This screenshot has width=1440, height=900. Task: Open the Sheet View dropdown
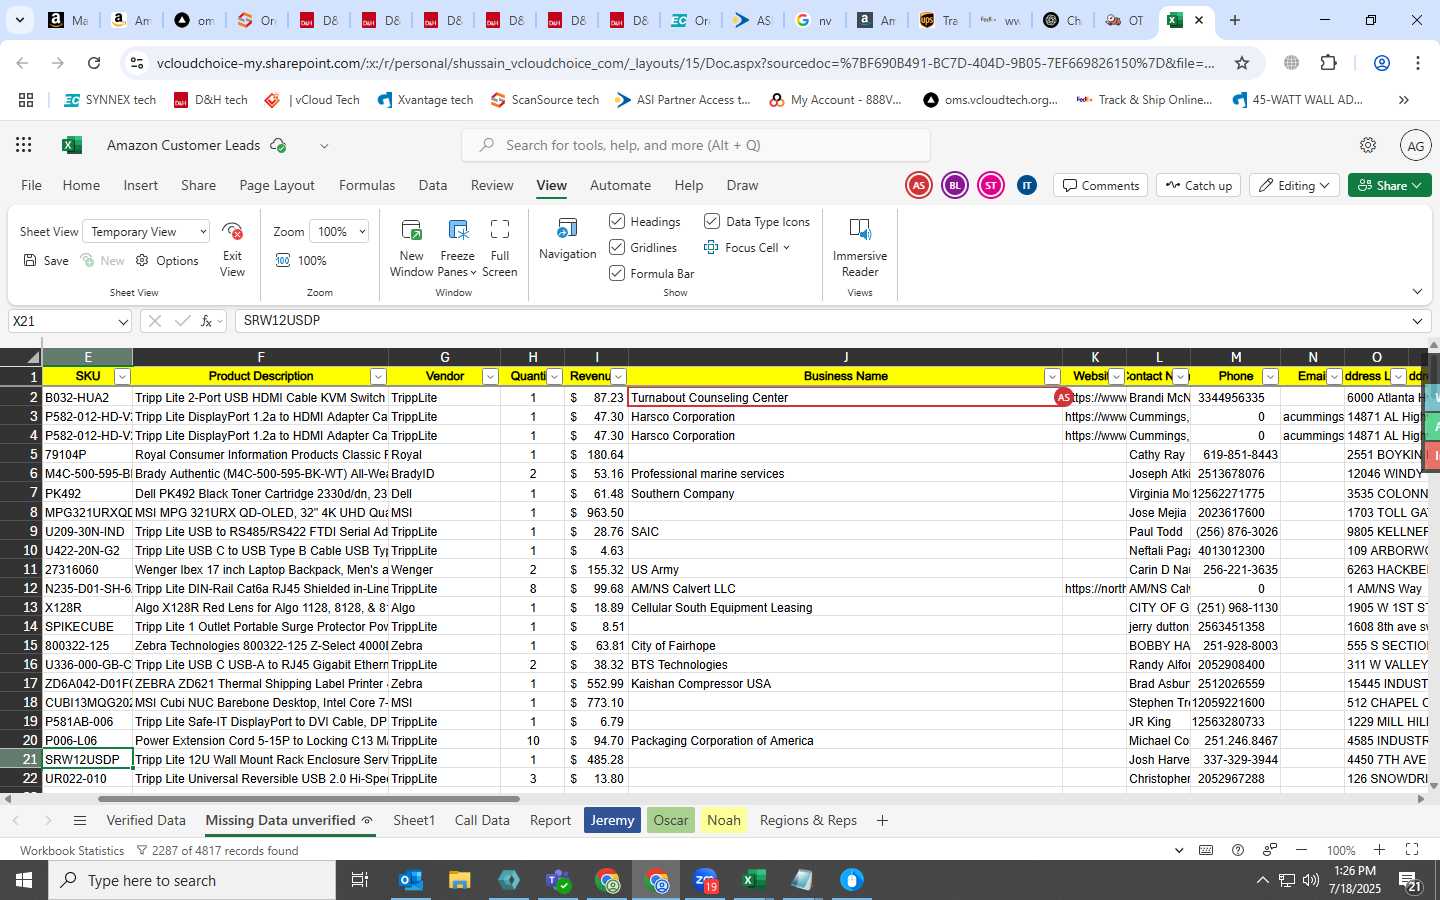point(146,232)
